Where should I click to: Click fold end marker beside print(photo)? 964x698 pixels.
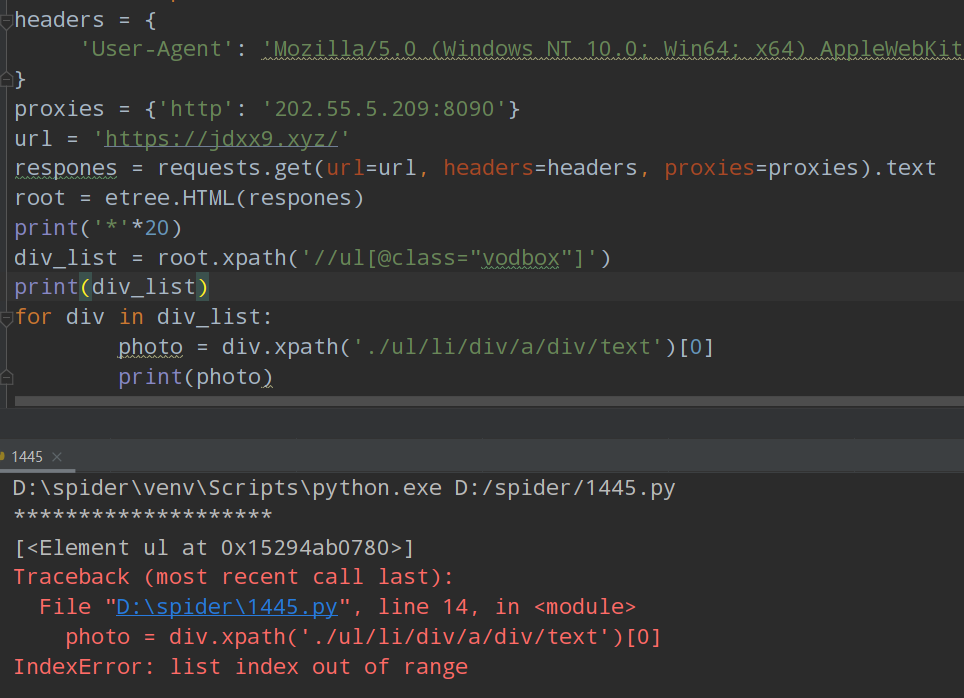pos(5,377)
